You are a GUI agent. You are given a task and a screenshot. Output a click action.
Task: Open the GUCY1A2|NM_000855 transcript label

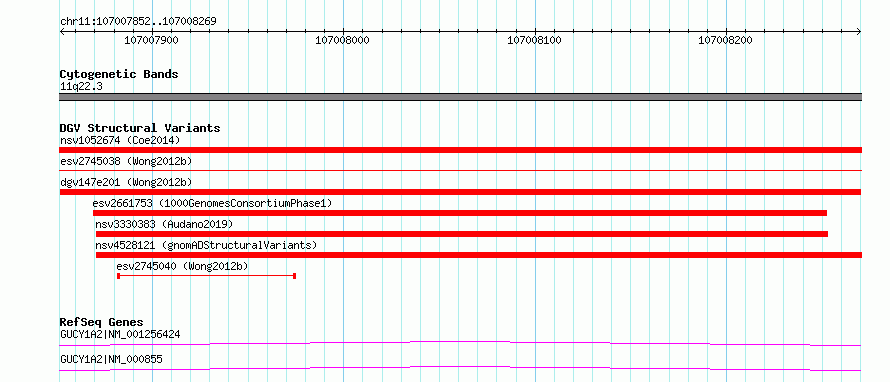click(x=112, y=359)
